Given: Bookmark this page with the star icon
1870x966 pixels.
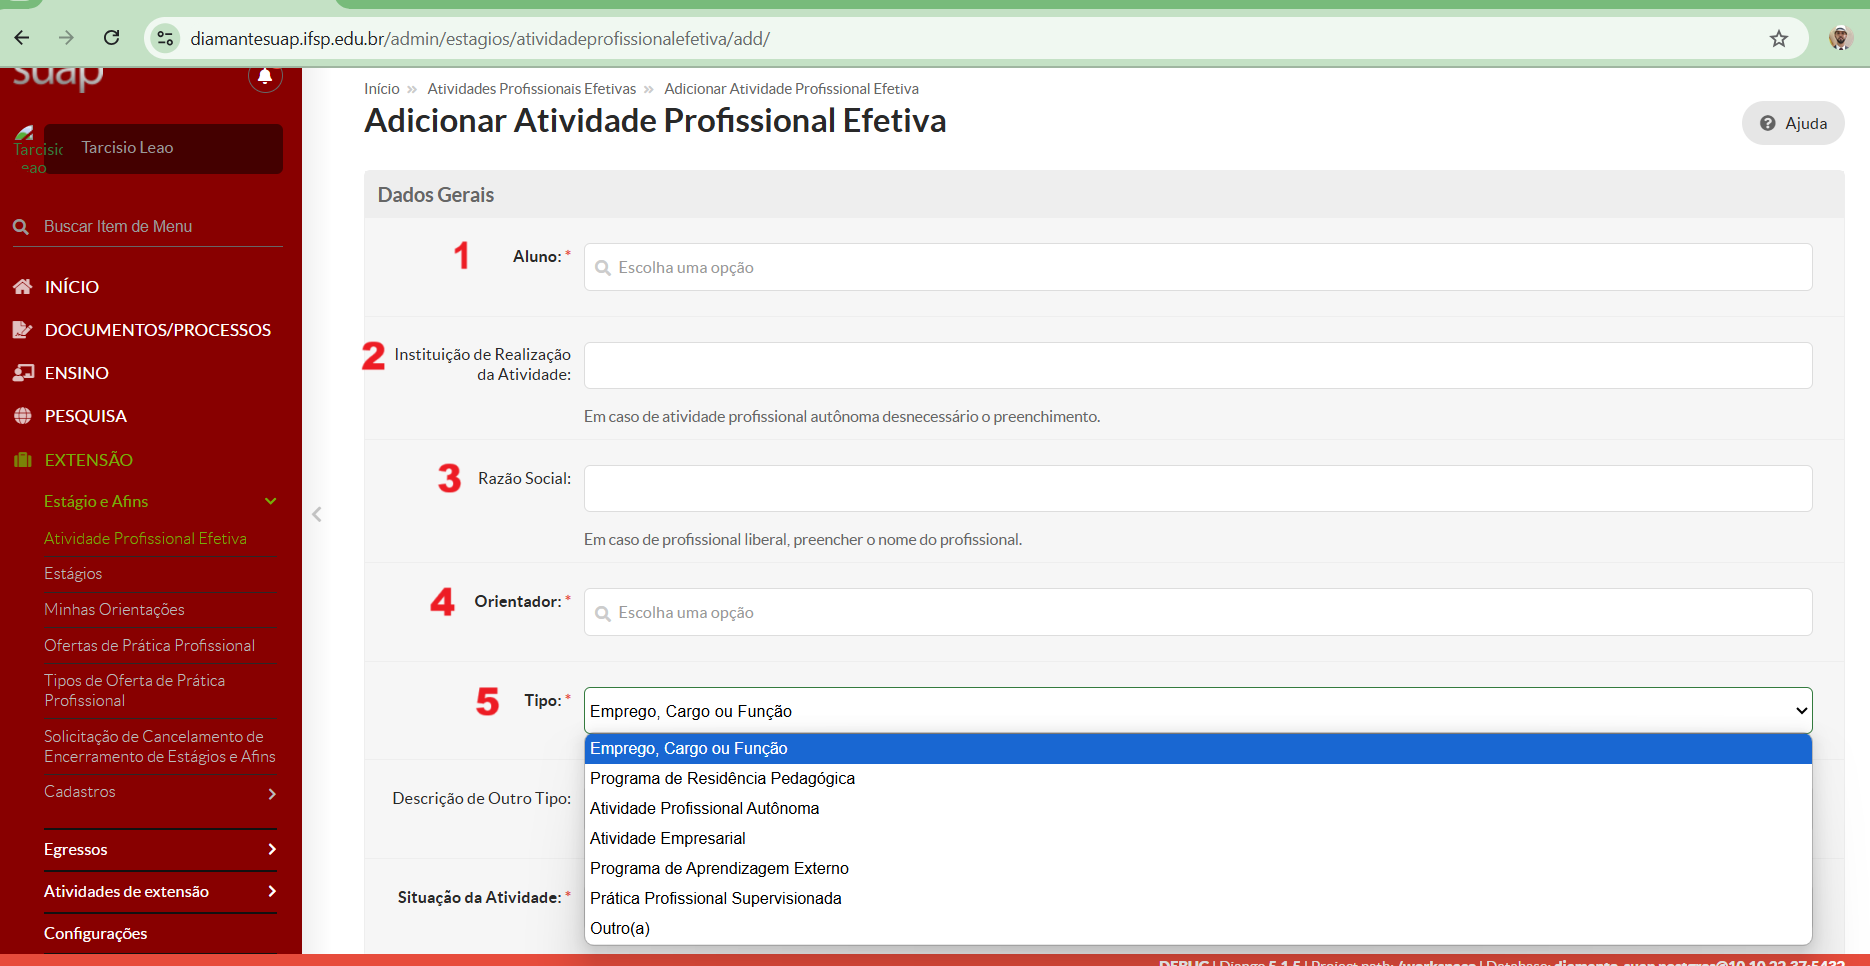Looking at the screenshot, I should [1779, 39].
